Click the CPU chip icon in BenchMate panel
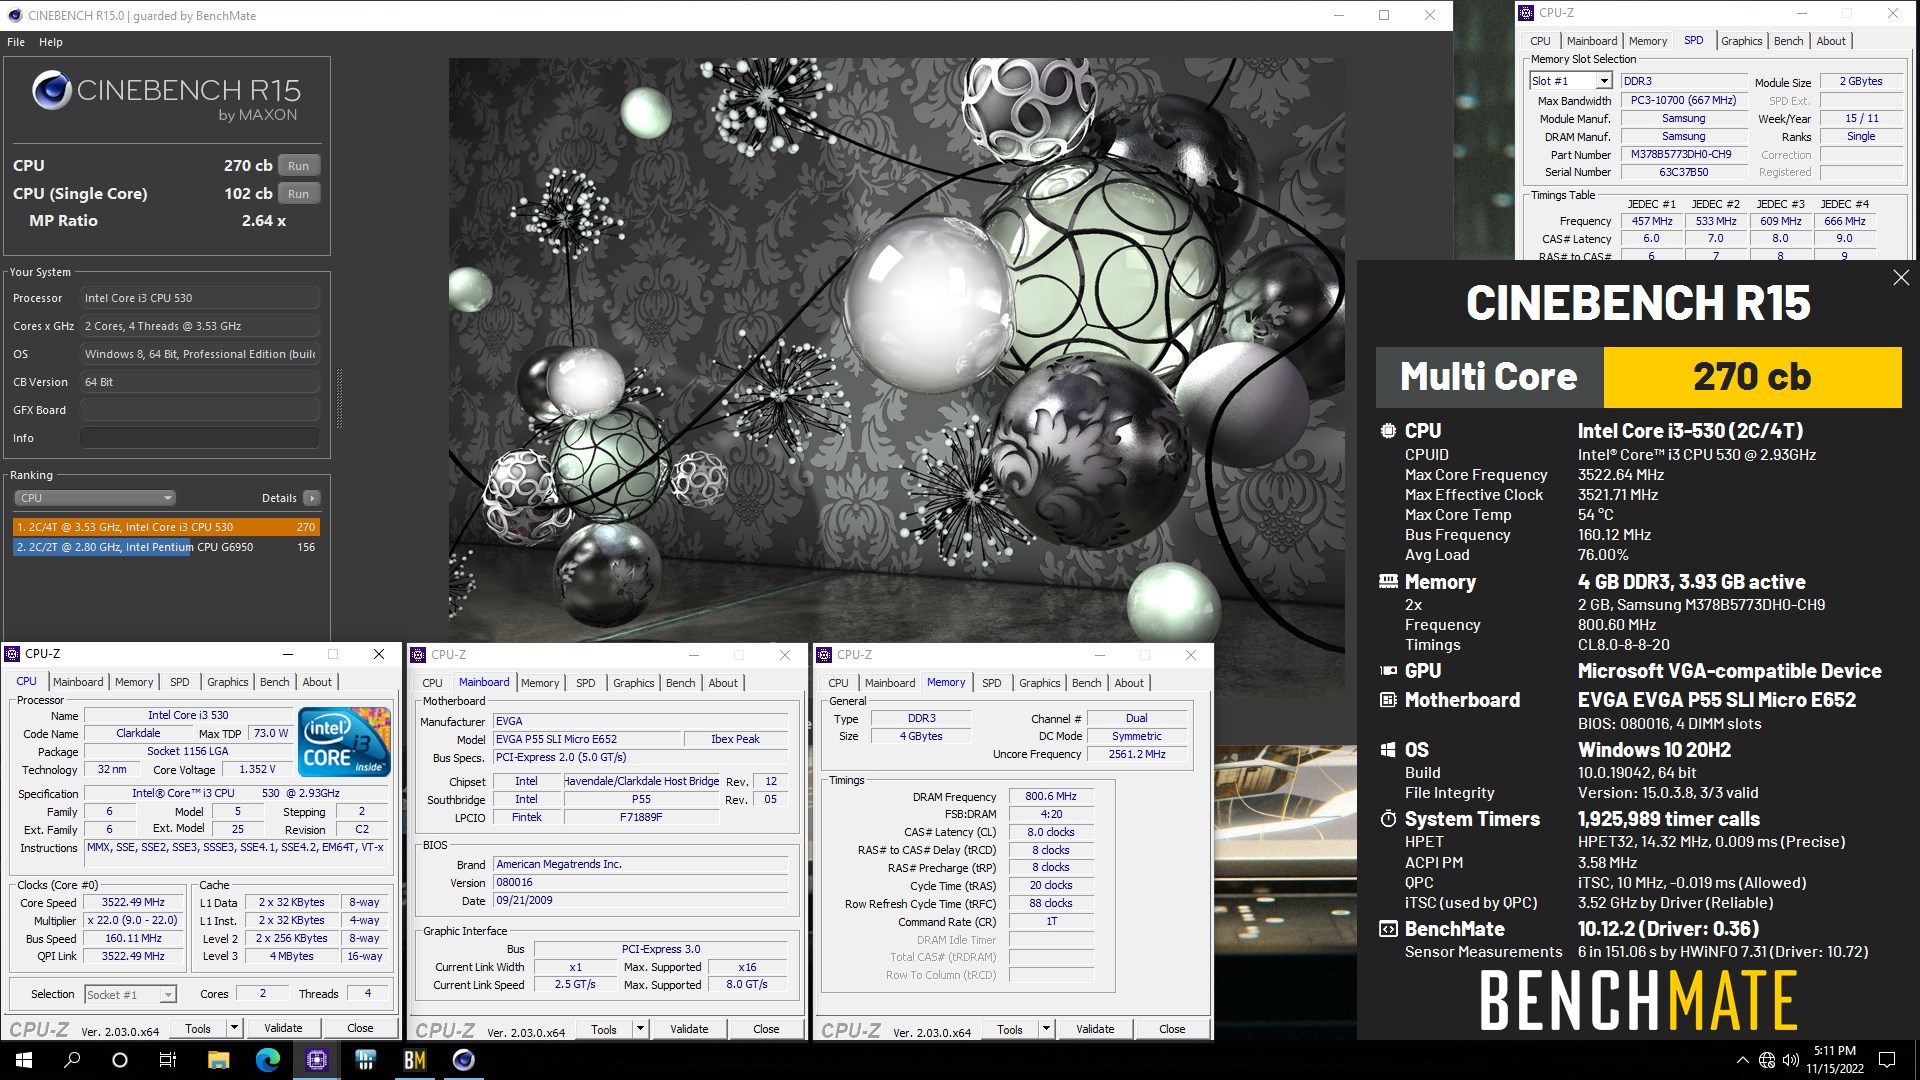 [1388, 431]
